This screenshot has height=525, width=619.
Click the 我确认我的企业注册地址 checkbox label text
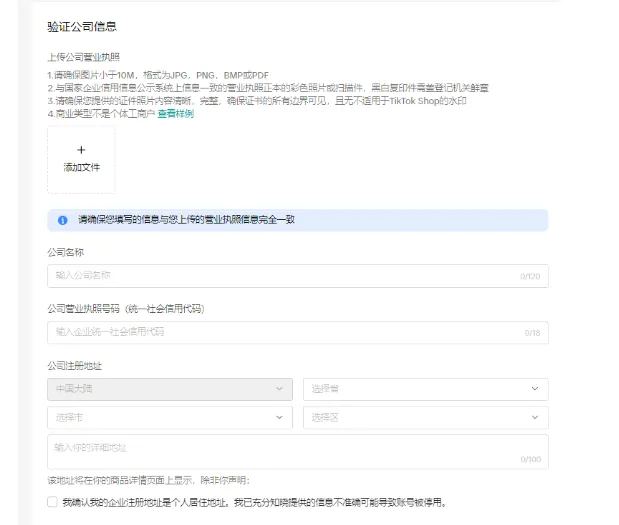tap(252, 502)
